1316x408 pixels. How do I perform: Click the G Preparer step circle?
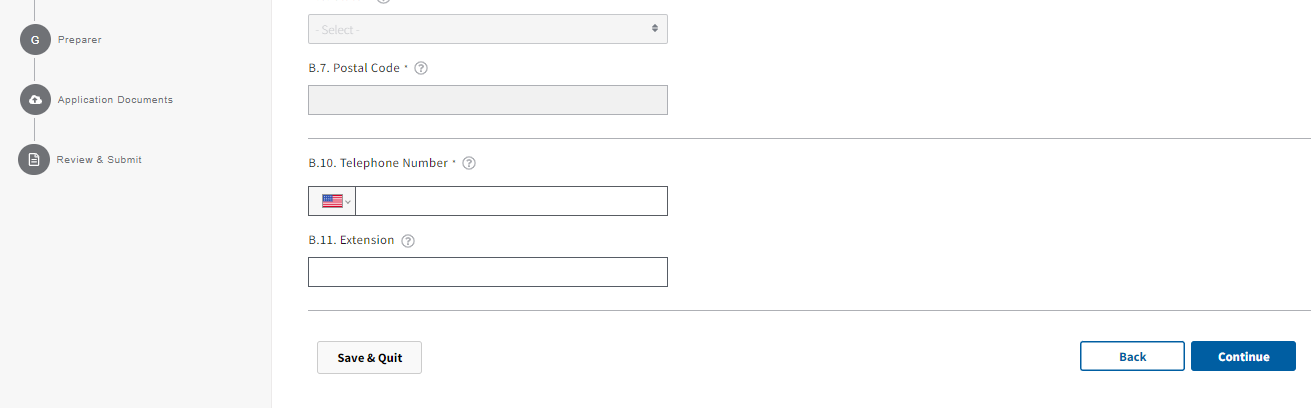pyautogui.click(x=35, y=40)
